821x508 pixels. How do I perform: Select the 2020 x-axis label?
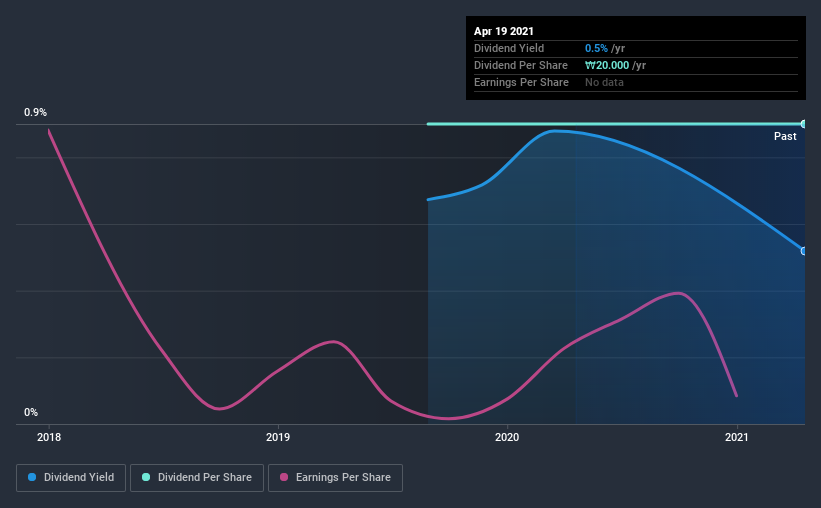click(x=507, y=437)
